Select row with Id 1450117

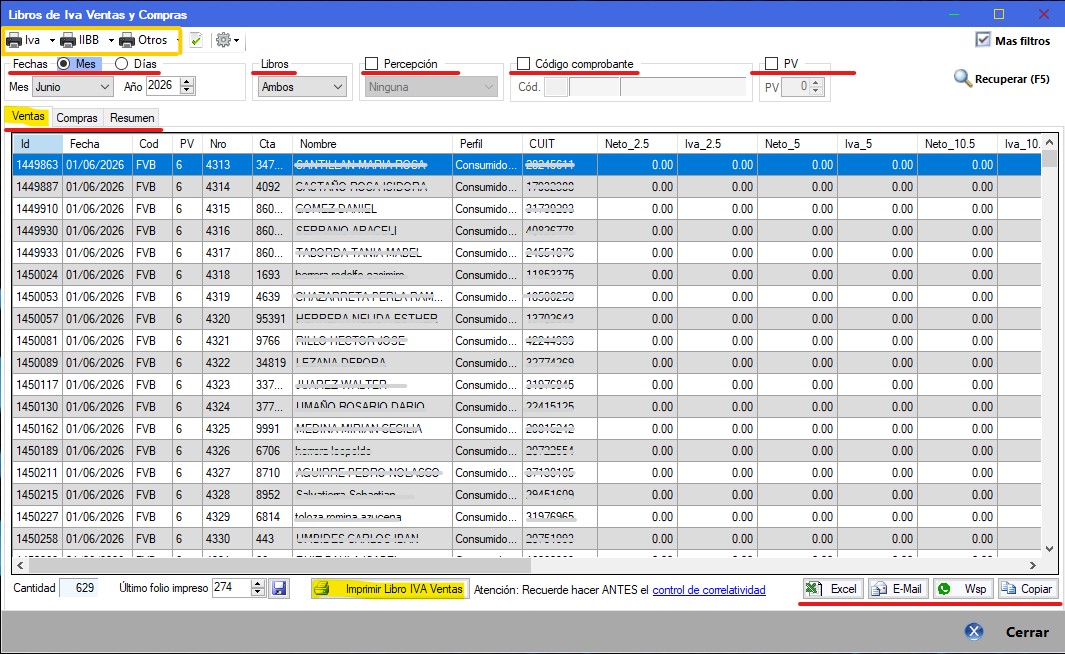point(526,385)
